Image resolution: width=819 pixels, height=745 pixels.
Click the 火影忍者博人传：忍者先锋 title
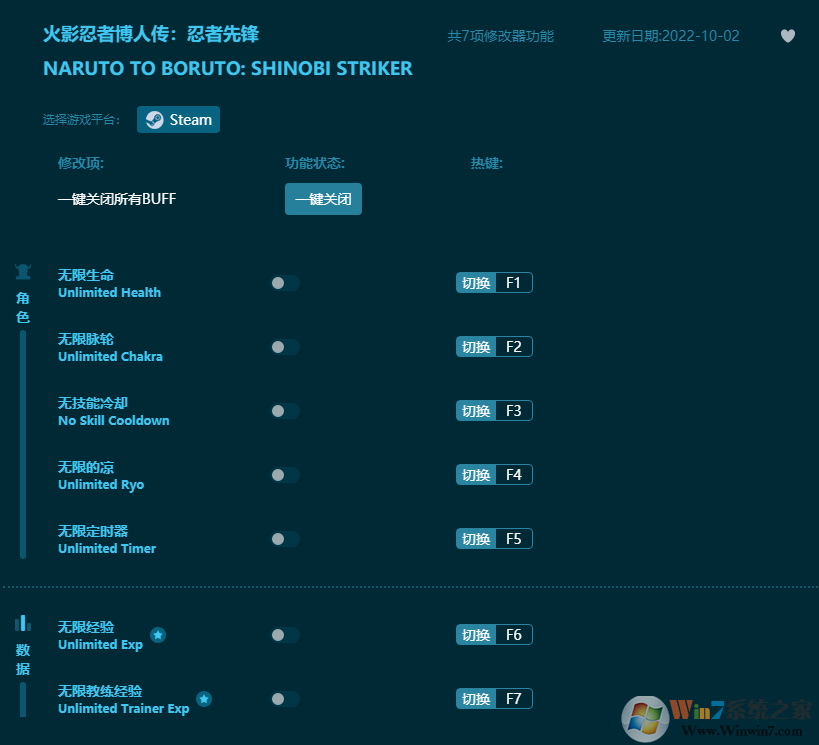pyautogui.click(x=151, y=34)
